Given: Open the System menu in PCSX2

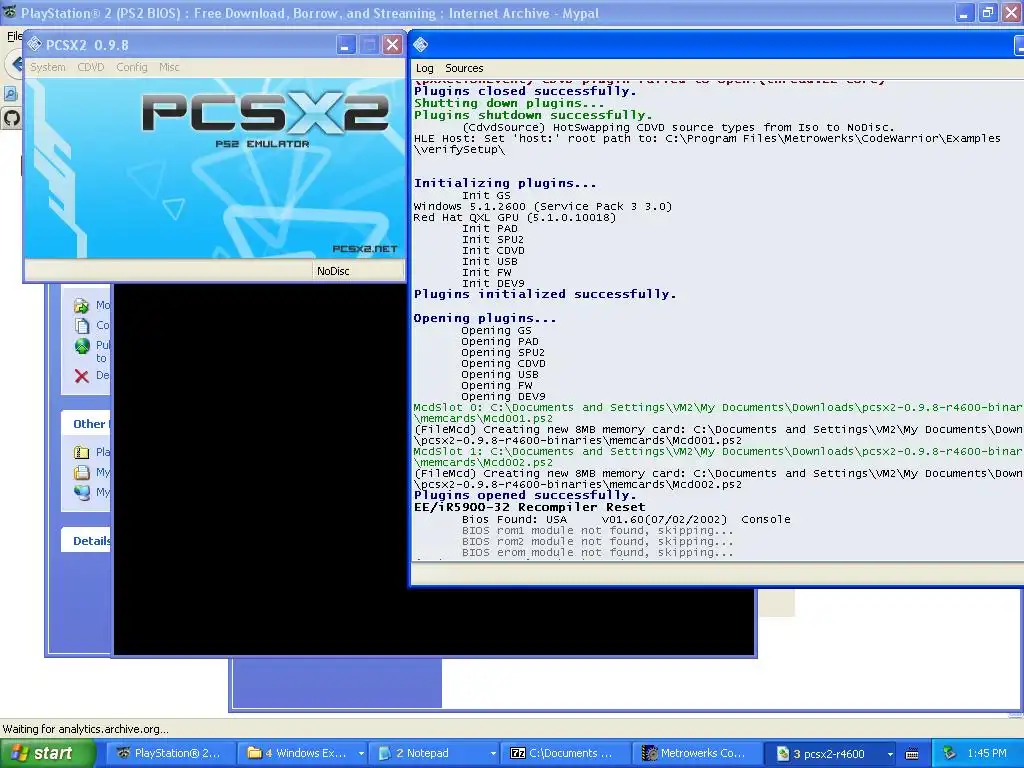Looking at the screenshot, I should pyautogui.click(x=48, y=67).
